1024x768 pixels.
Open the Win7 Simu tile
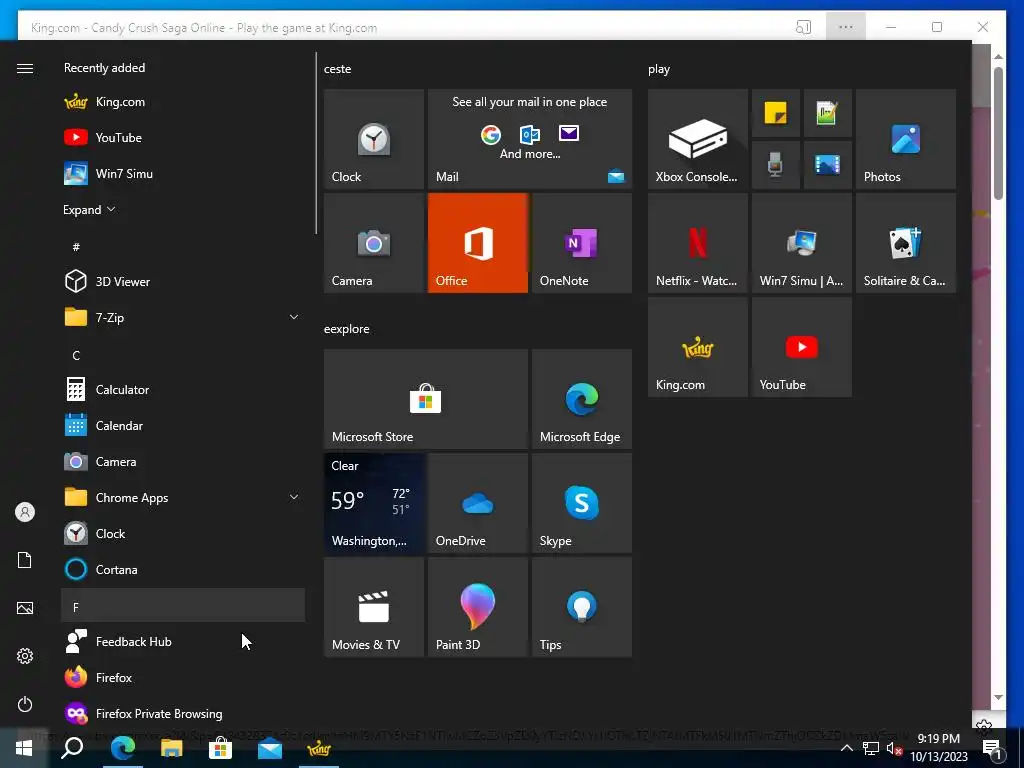(802, 243)
